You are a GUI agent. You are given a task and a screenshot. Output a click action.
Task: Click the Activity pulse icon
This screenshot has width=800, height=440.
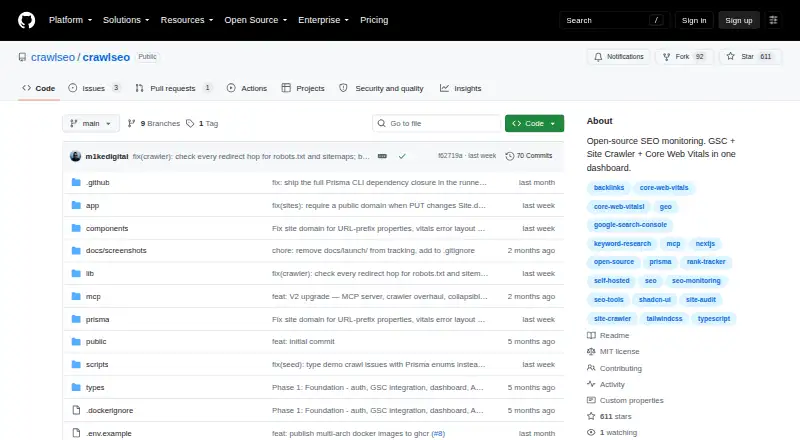[591, 384]
